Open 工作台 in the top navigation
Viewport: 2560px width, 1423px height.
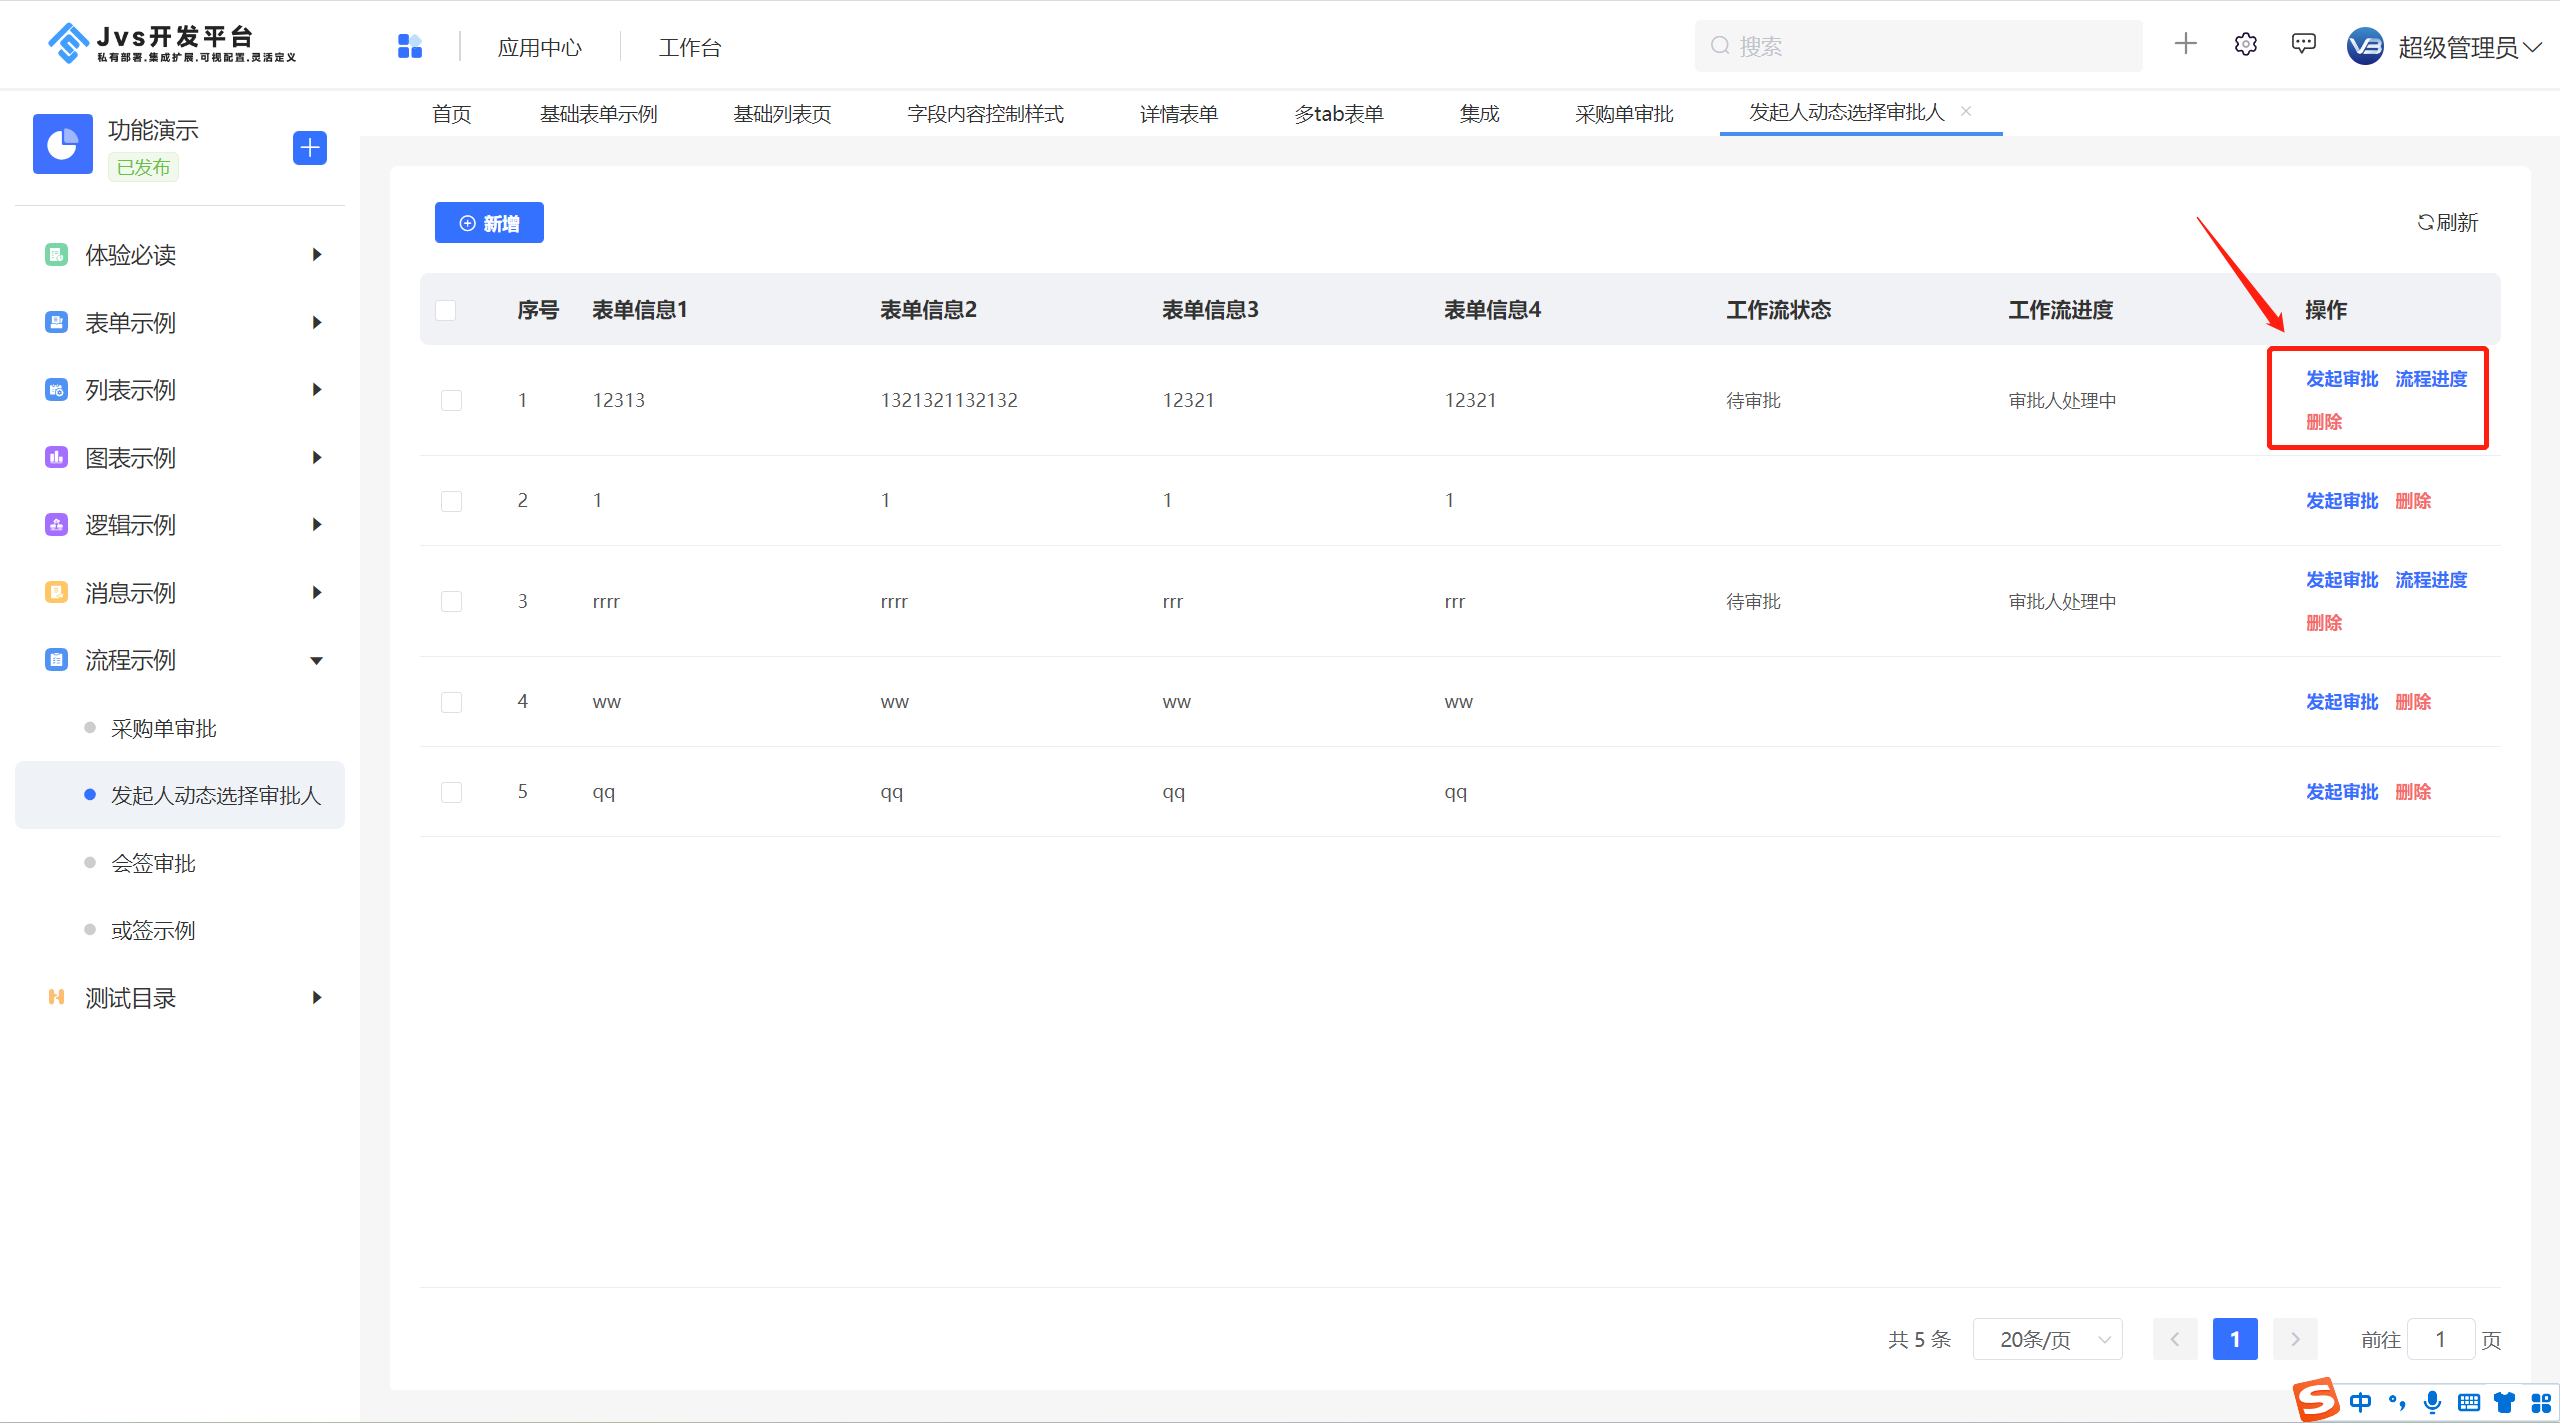point(690,47)
